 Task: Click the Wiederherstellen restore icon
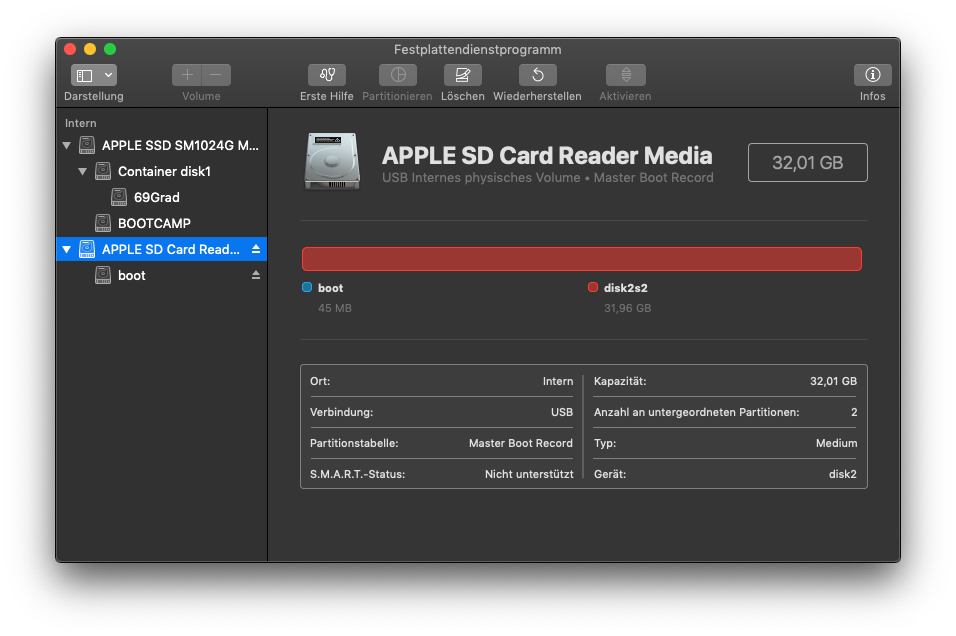pyautogui.click(x=538, y=75)
